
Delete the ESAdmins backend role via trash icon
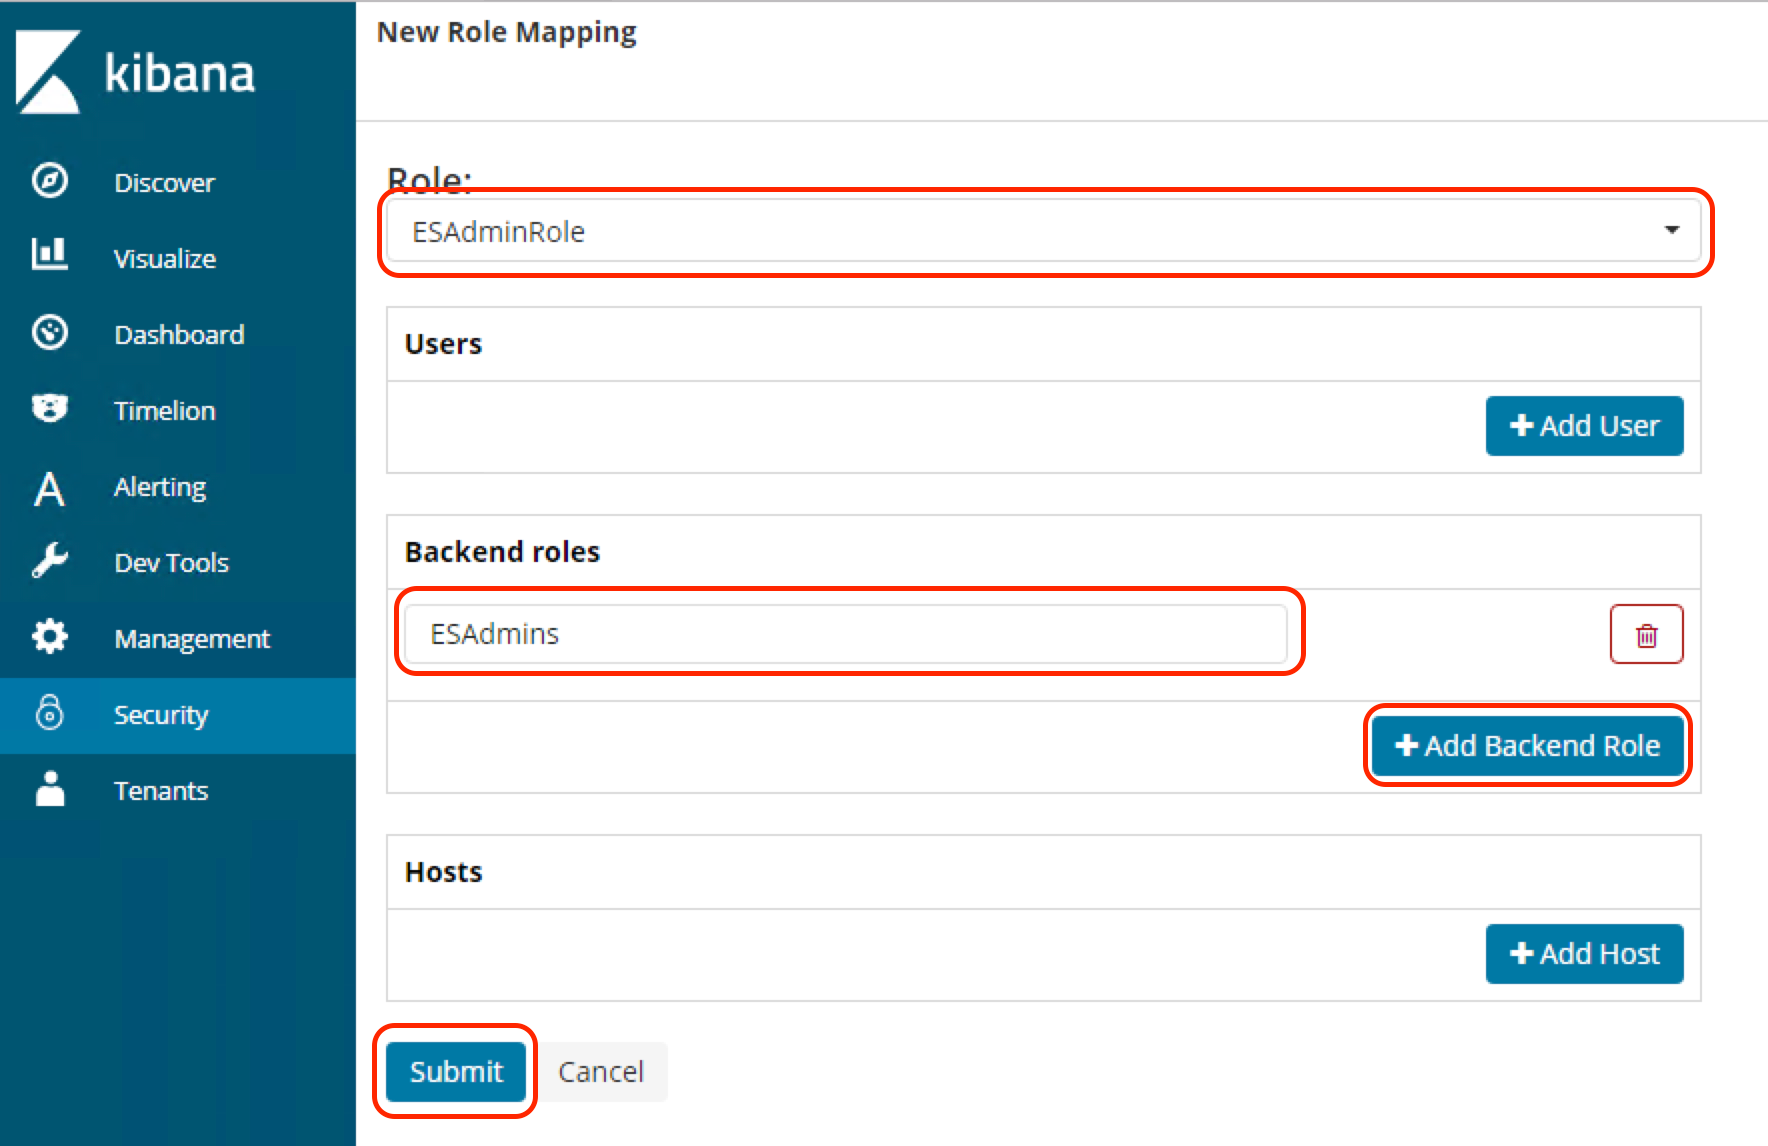coord(1646,633)
